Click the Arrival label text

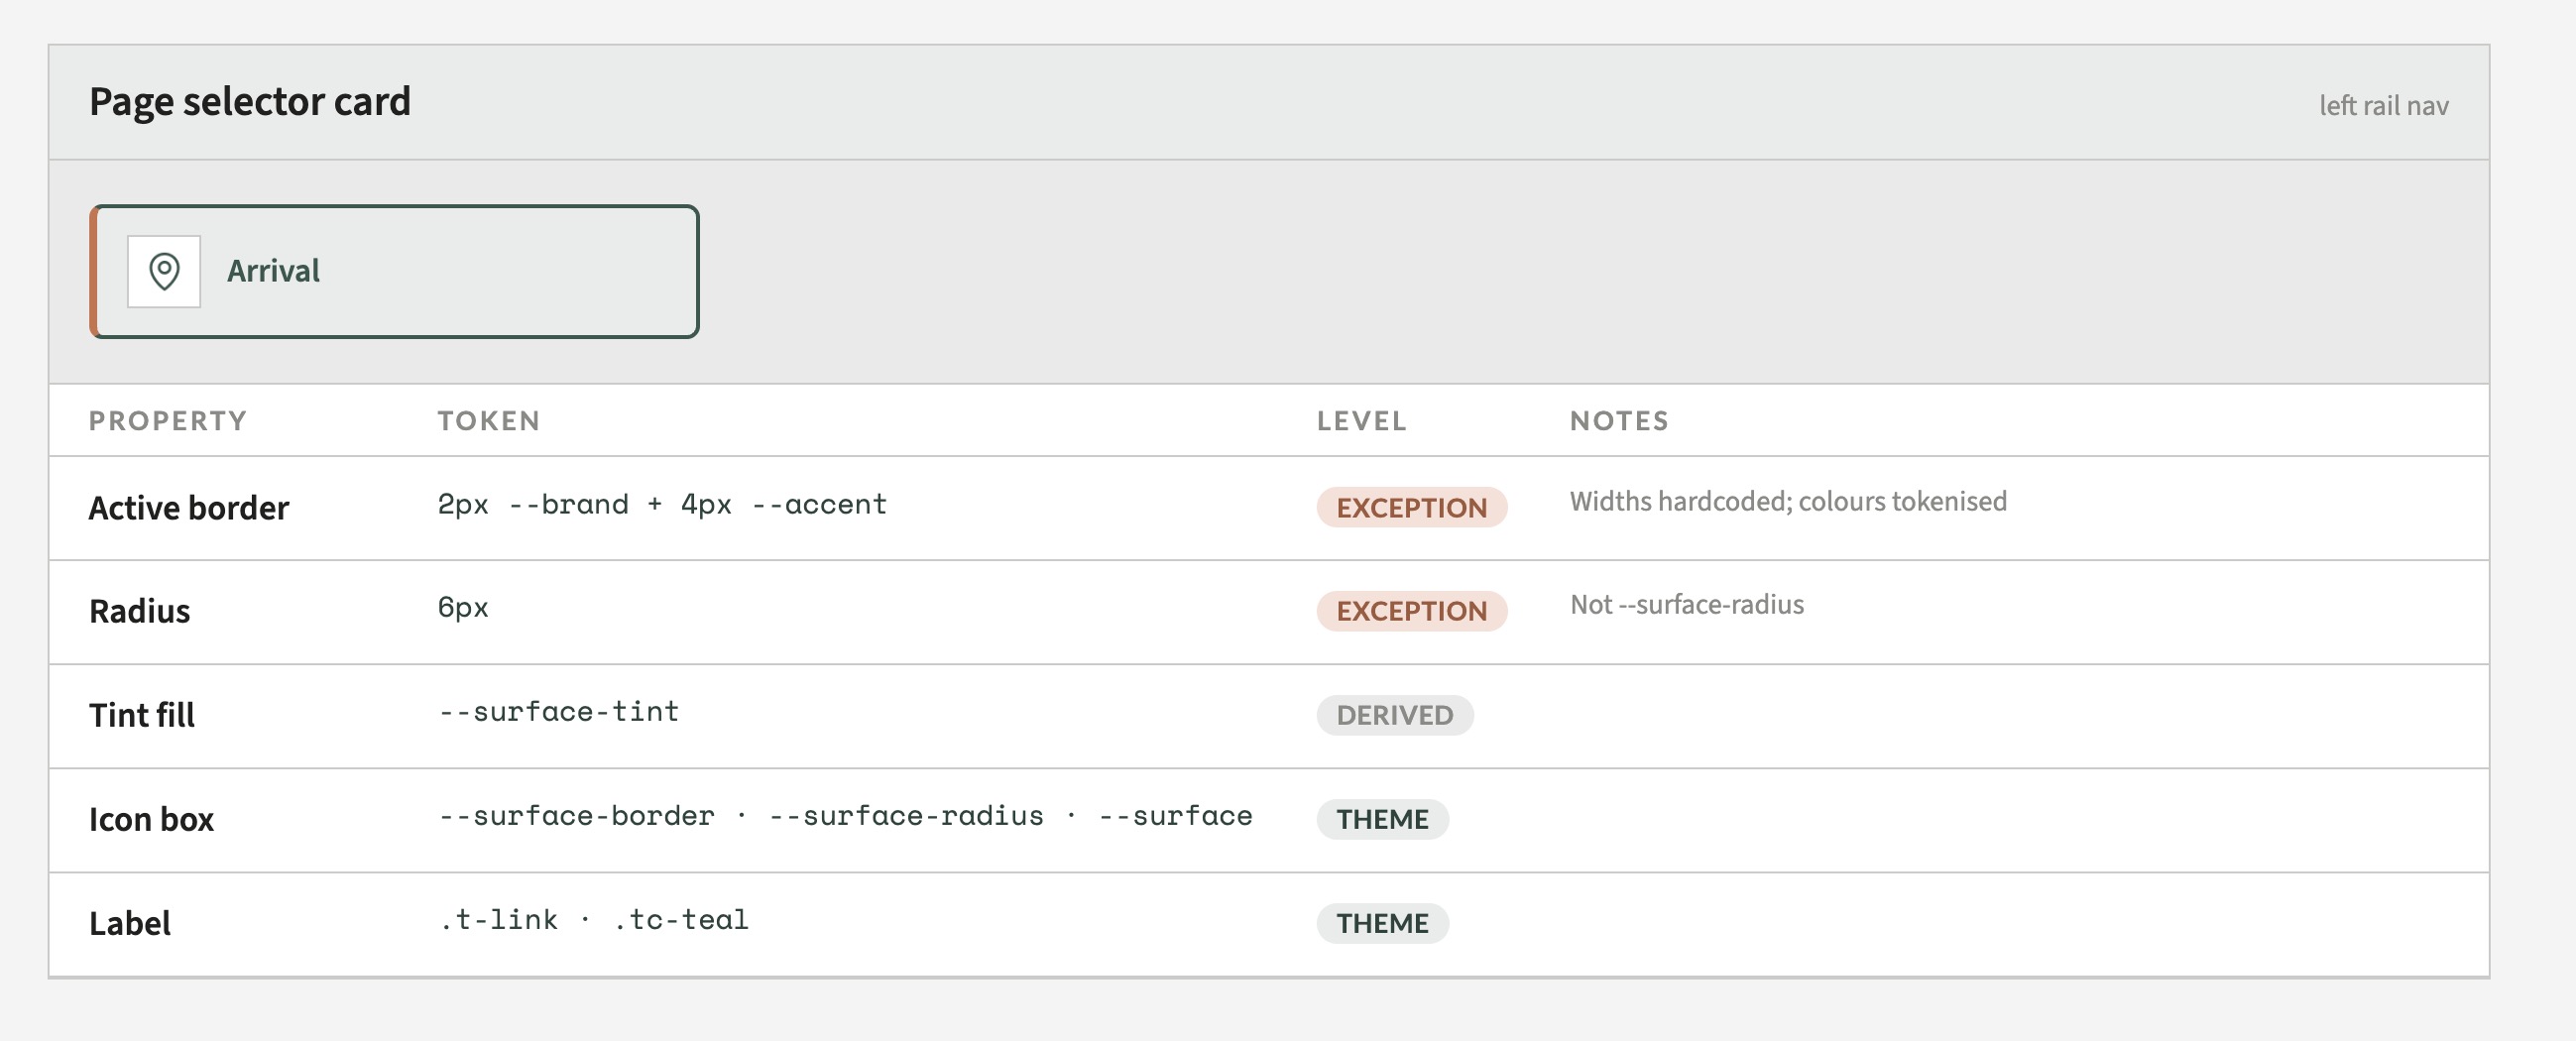(273, 271)
